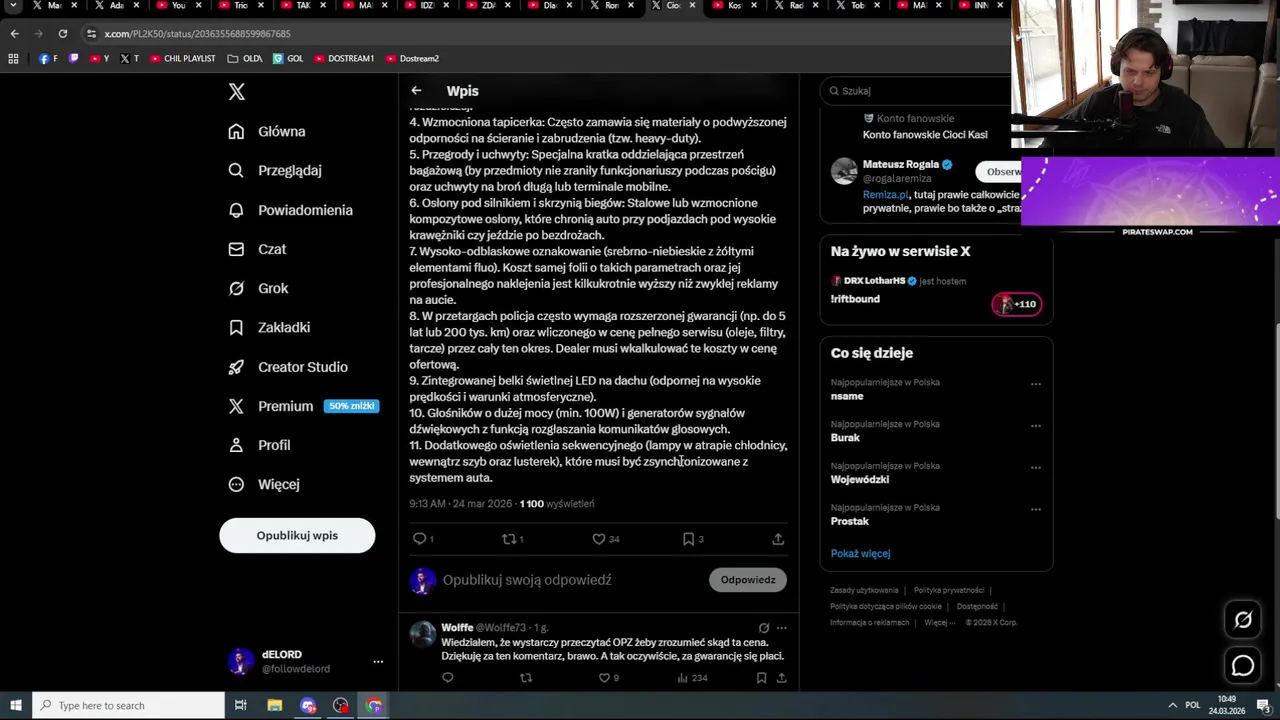Bookmark Wolffe's comment
The width and height of the screenshot is (1280, 720).
click(x=761, y=678)
